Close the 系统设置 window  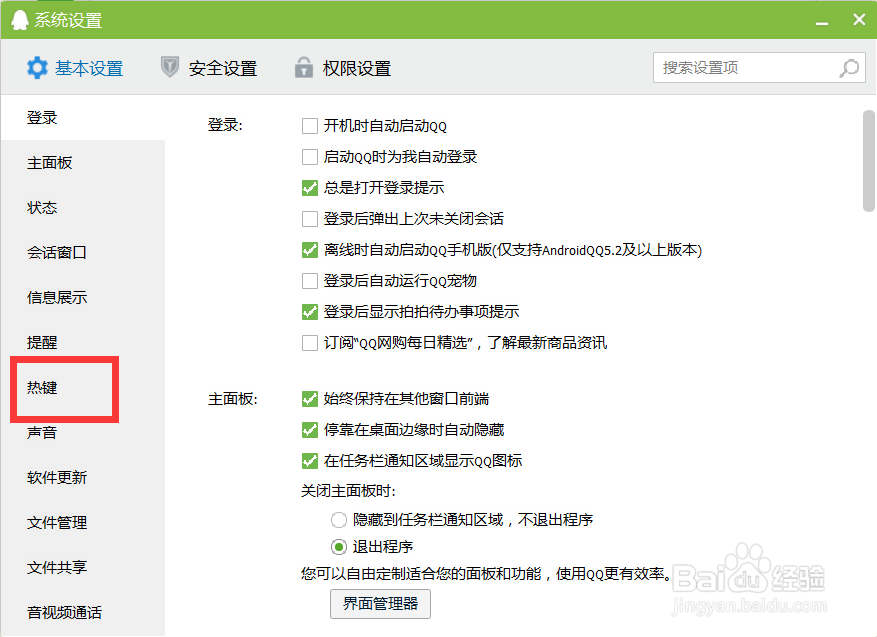pyautogui.click(x=859, y=20)
